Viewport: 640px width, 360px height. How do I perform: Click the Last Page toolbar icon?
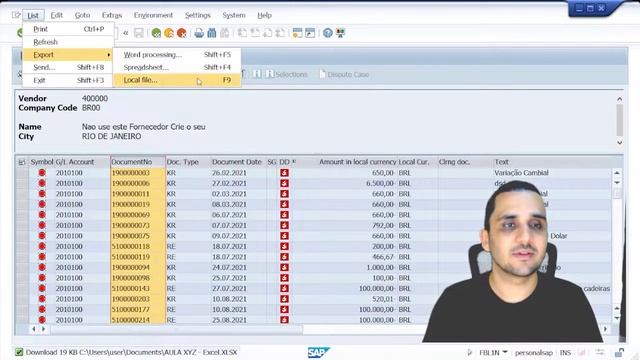(x=280, y=33)
